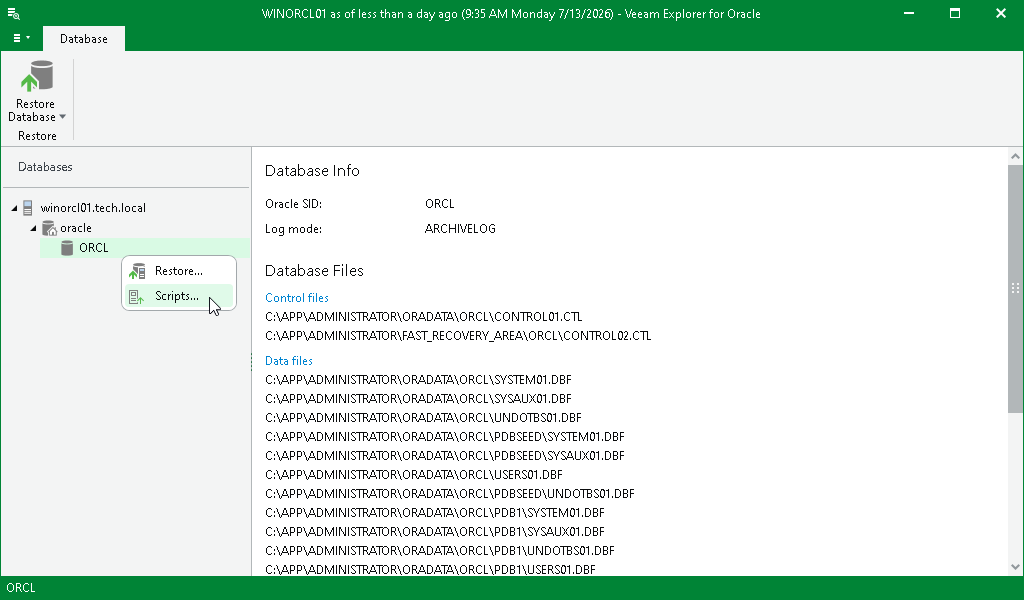Image resolution: width=1024 pixels, height=600 pixels.
Task: Click the ORCL database cylinder icon
Action: [x=67, y=247]
